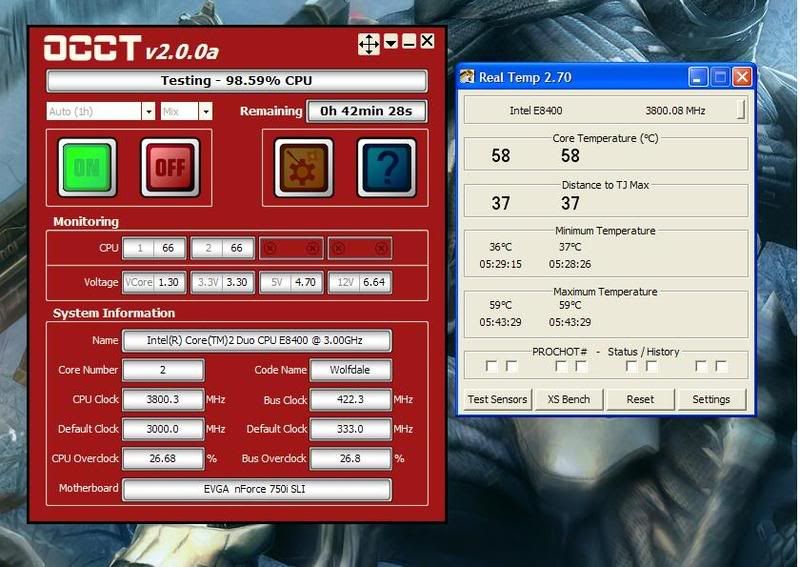The image size is (800, 567).
Task: Open OCCT help question mark icon
Action: coord(387,167)
